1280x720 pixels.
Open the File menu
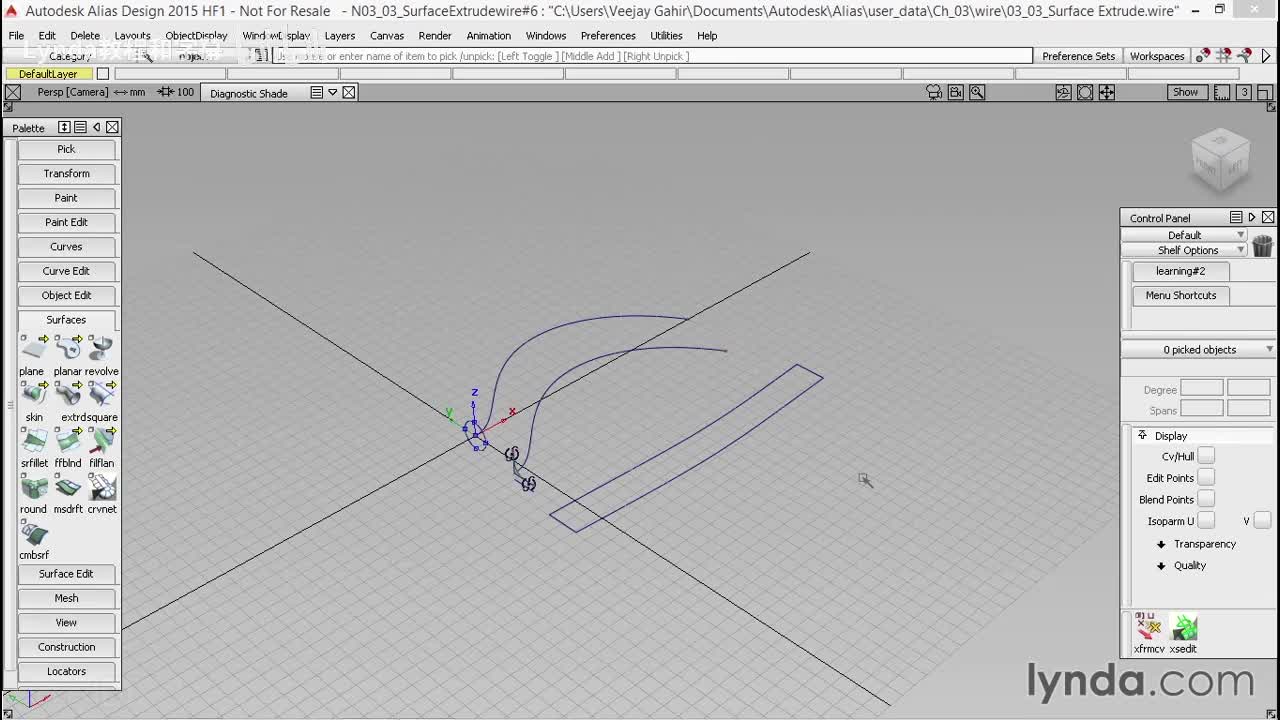point(17,35)
